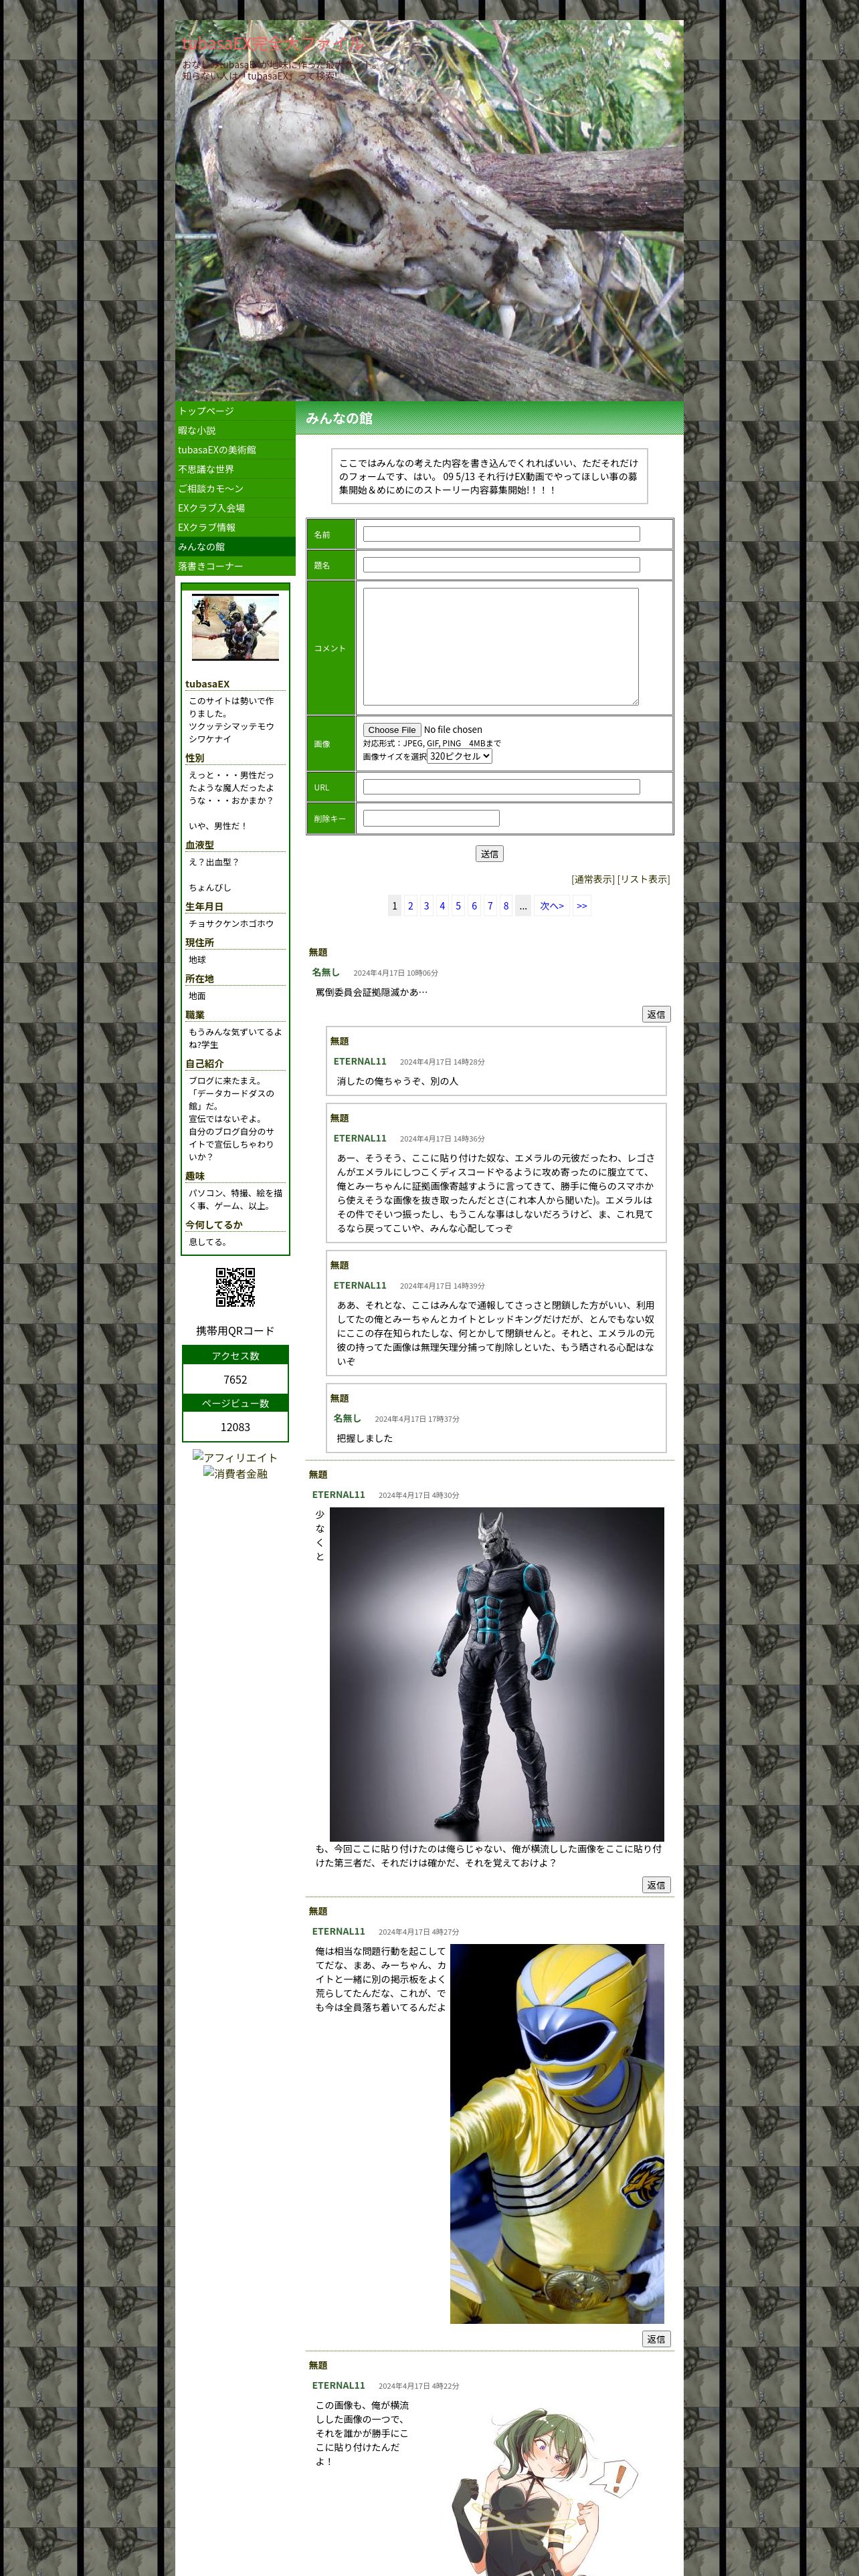Screen dimensions: 859x2576
Task: Click the 把握しました reply text
Action: [x=365, y=1438]
